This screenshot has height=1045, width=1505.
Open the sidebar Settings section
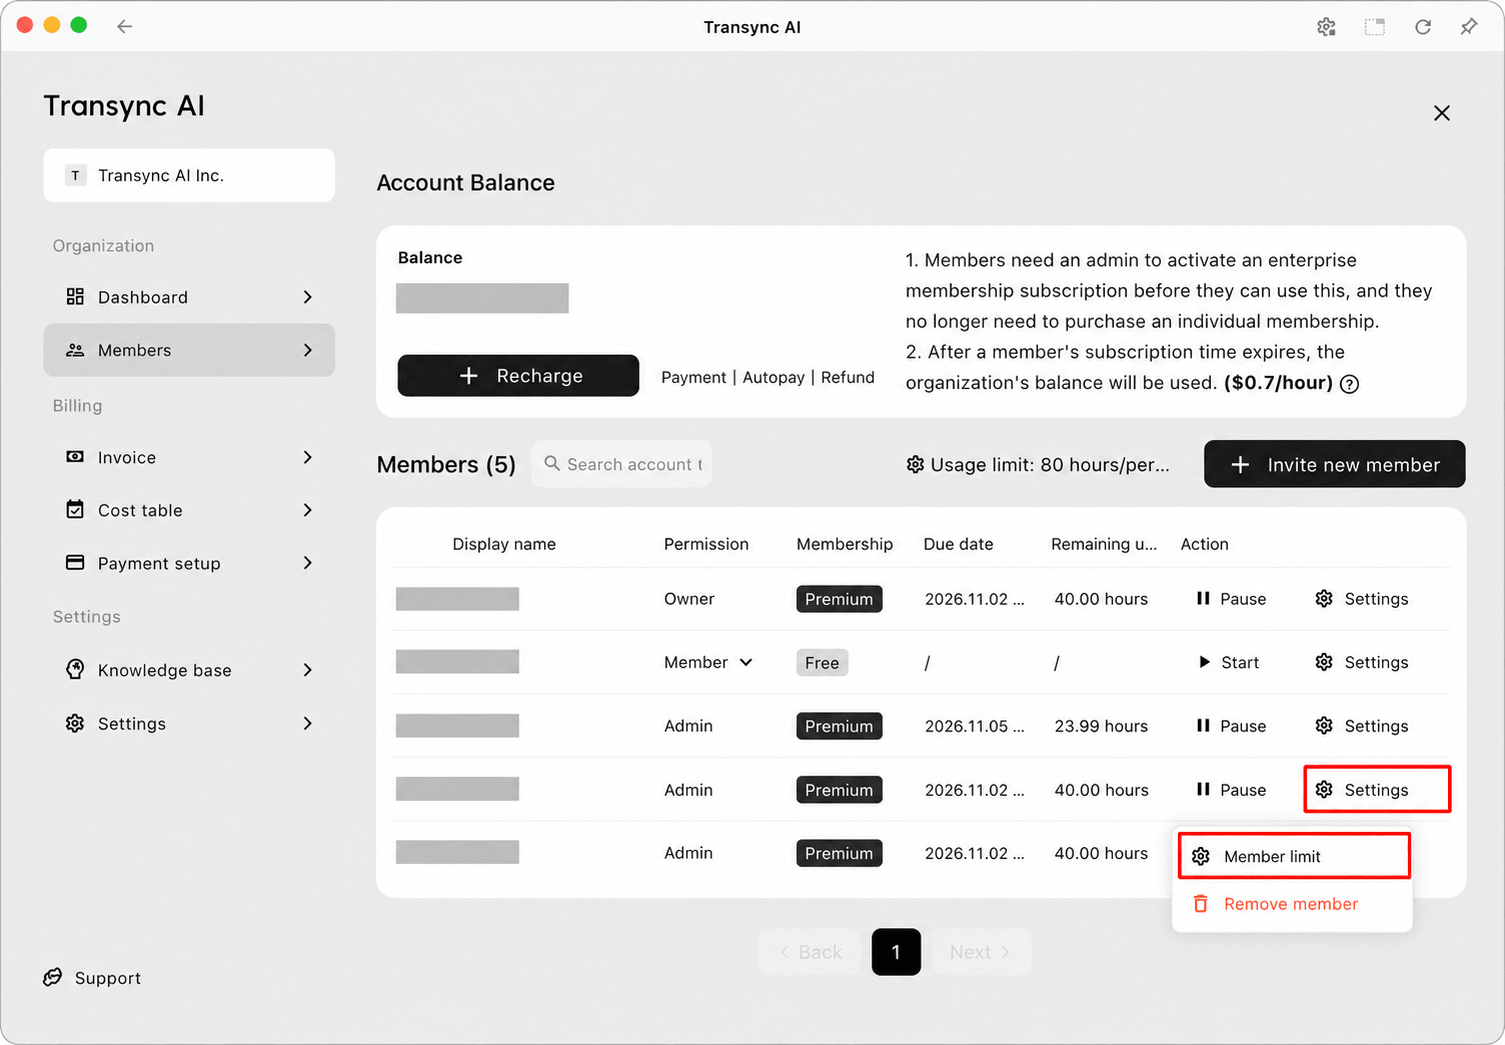point(189,723)
